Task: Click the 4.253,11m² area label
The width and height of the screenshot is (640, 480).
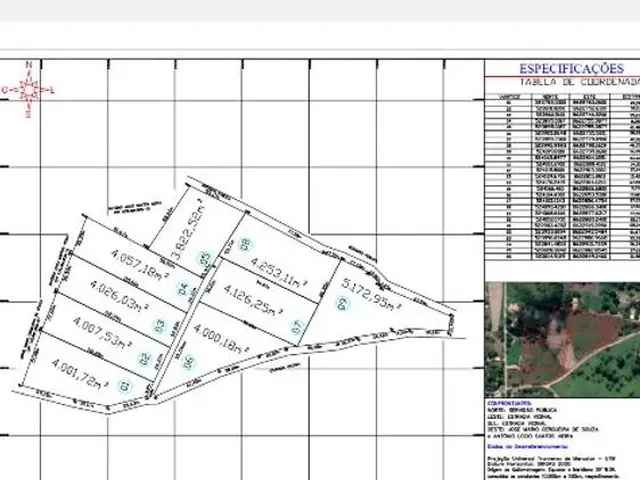Action: [x=279, y=273]
